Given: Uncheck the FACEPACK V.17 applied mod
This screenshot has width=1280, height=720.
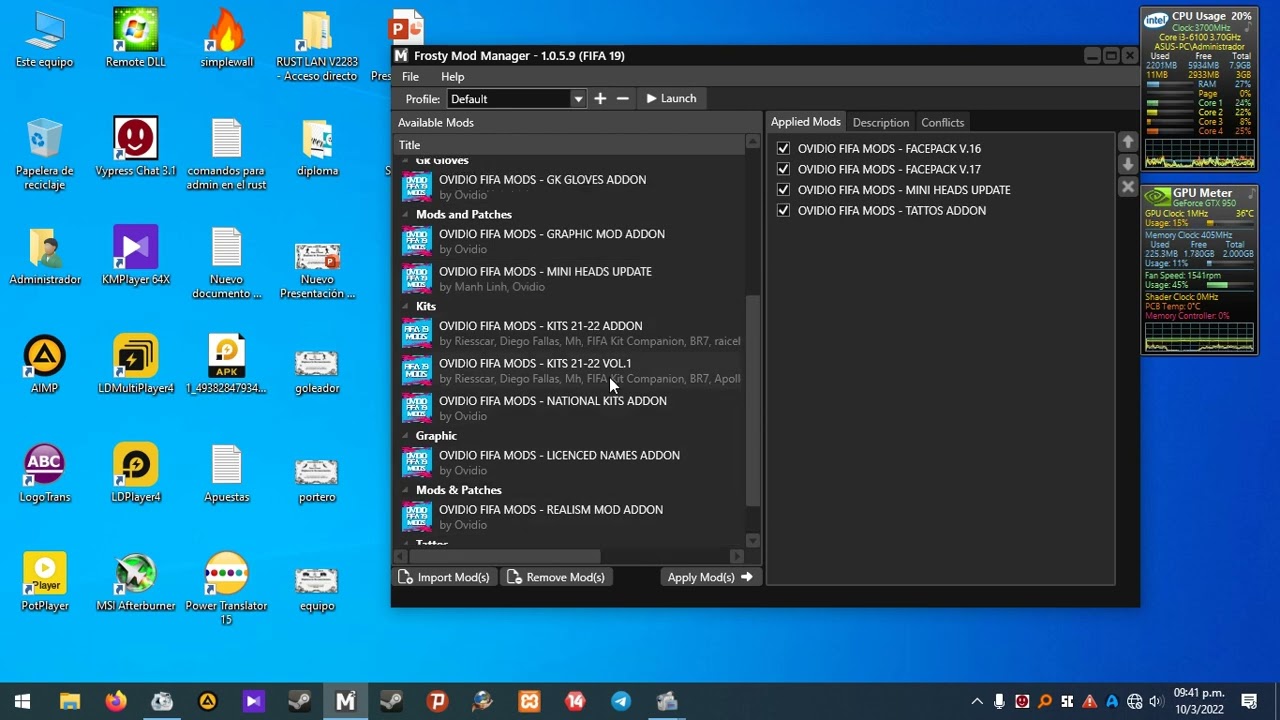Looking at the screenshot, I should (x=783, y=169).
